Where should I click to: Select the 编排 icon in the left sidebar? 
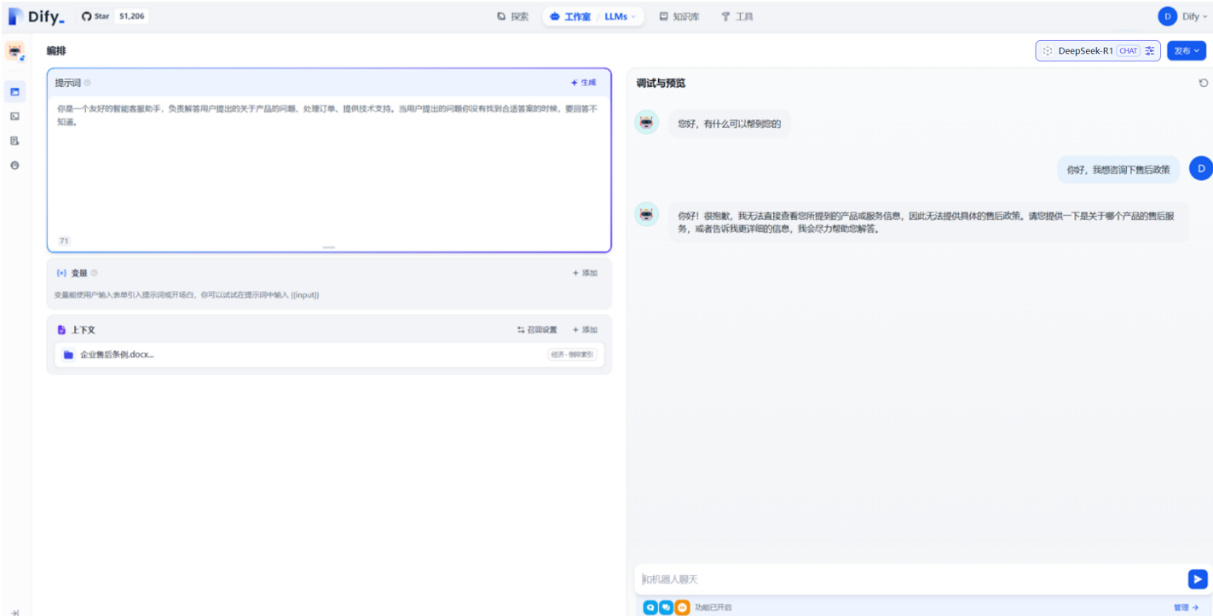(16, 93)
